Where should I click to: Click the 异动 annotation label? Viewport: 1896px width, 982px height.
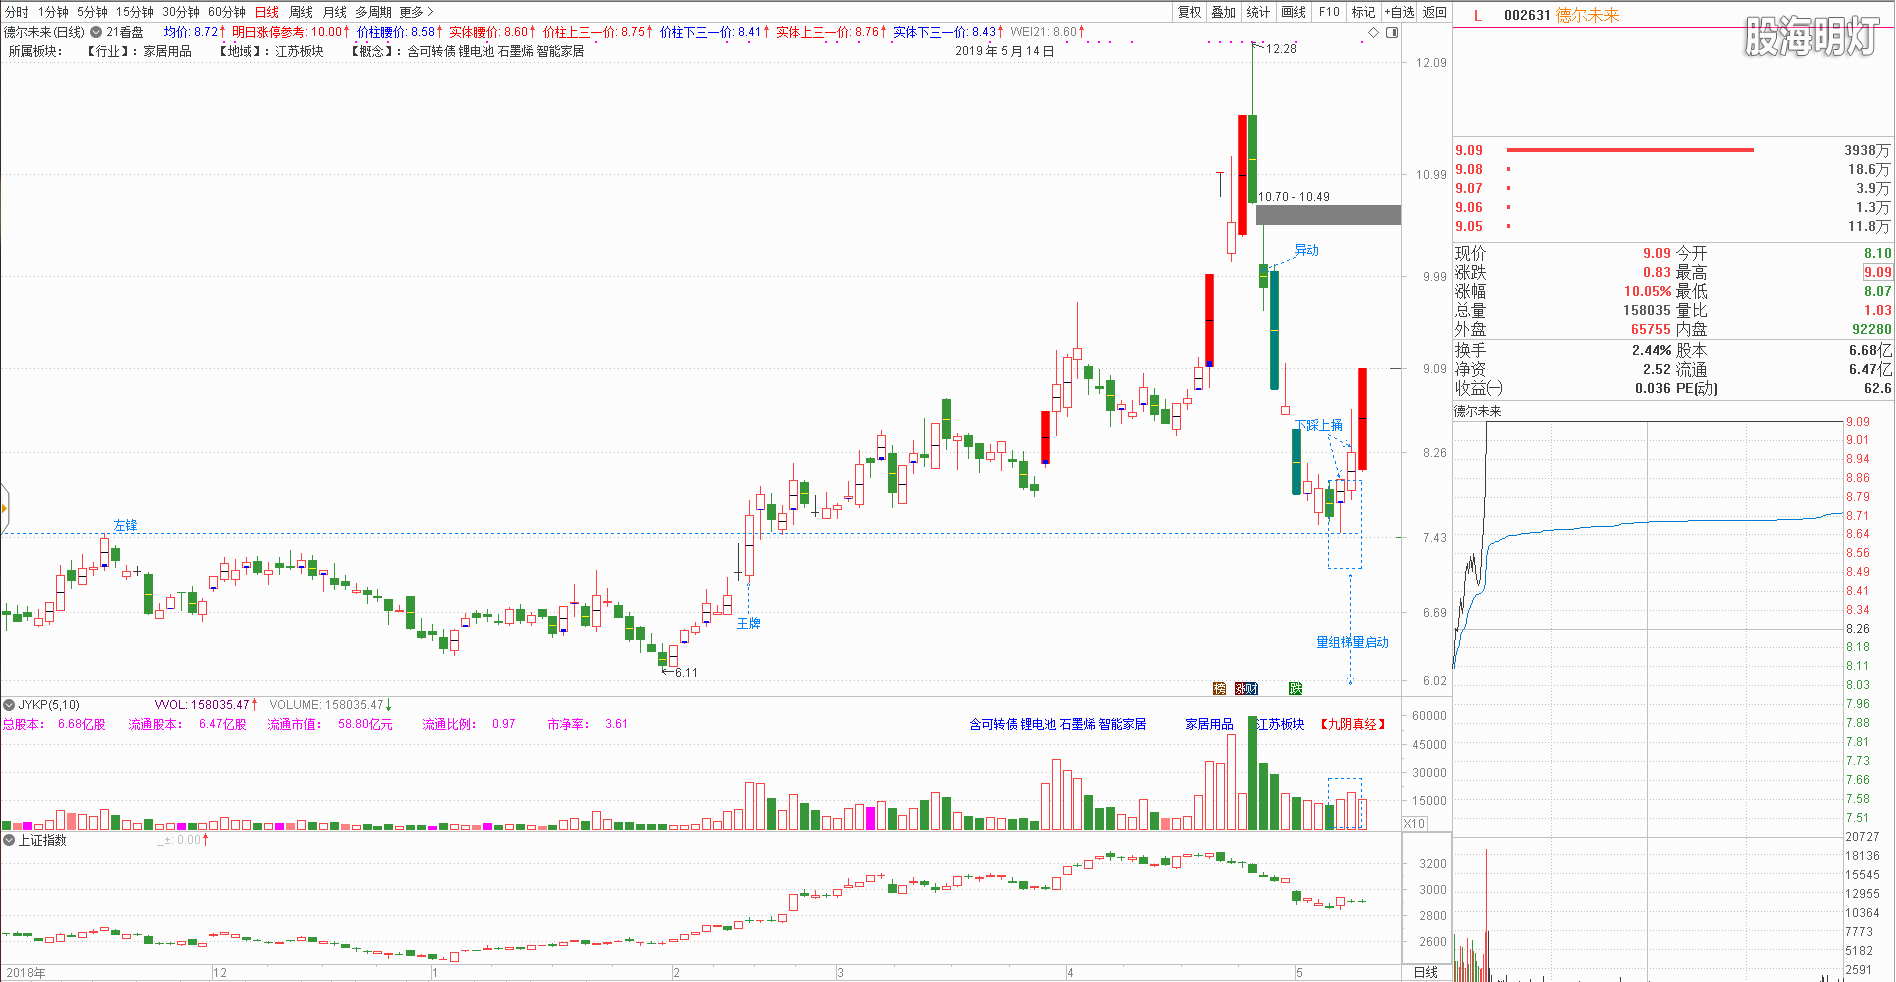click(x=1306, y=250)
